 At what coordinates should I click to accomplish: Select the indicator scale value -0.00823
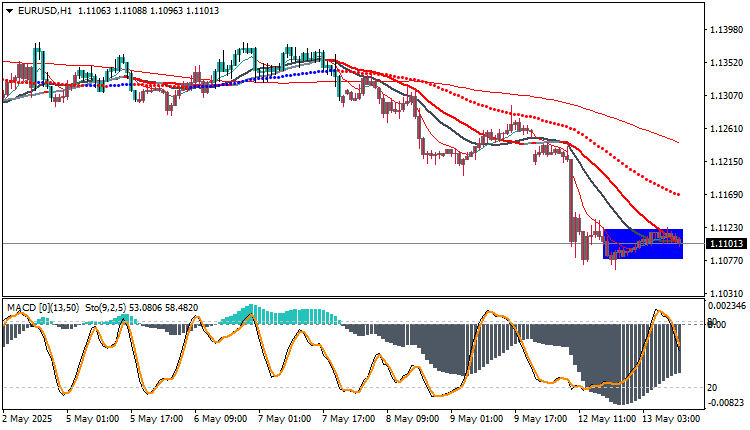[x=726, y=403]
